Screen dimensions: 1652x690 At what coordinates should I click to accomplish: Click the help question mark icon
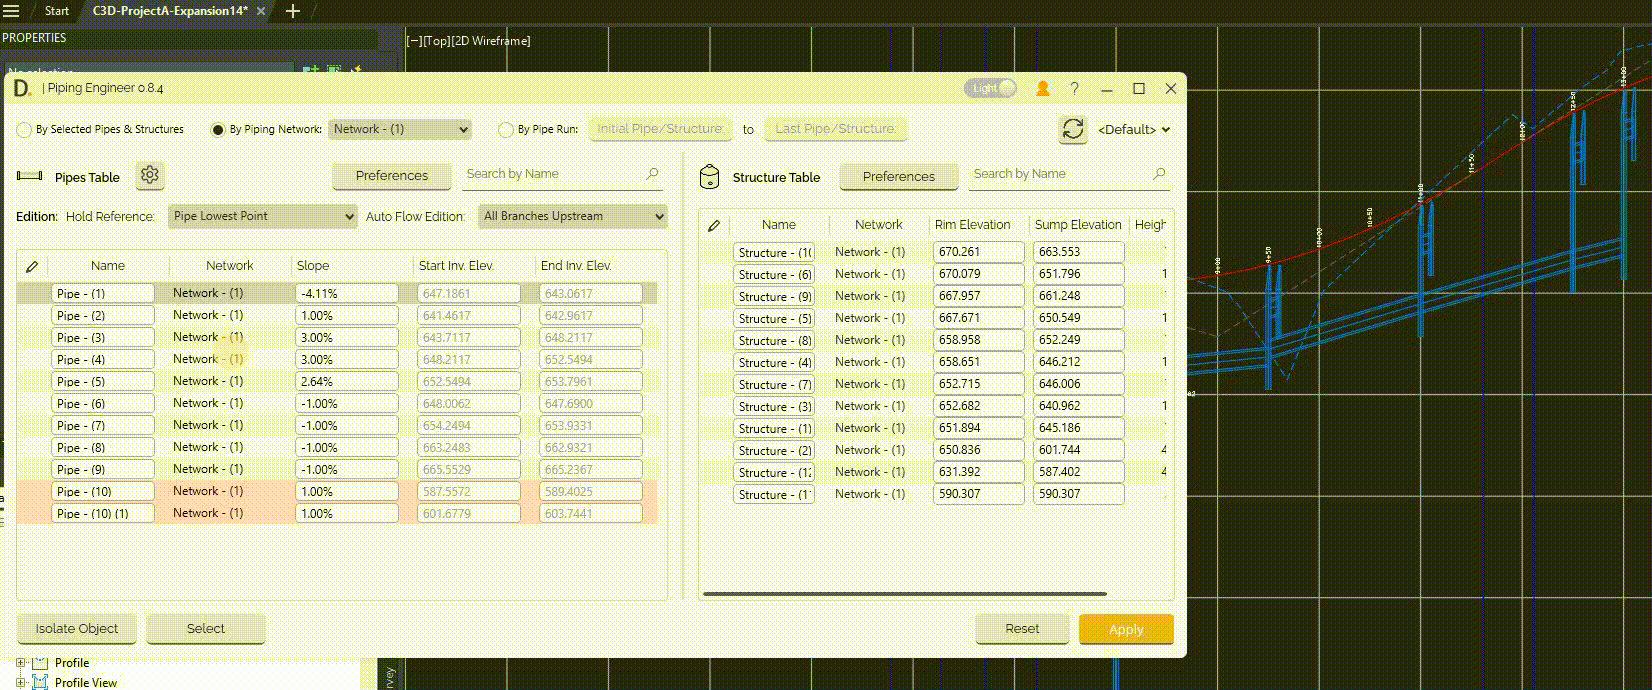[1075, 89]
